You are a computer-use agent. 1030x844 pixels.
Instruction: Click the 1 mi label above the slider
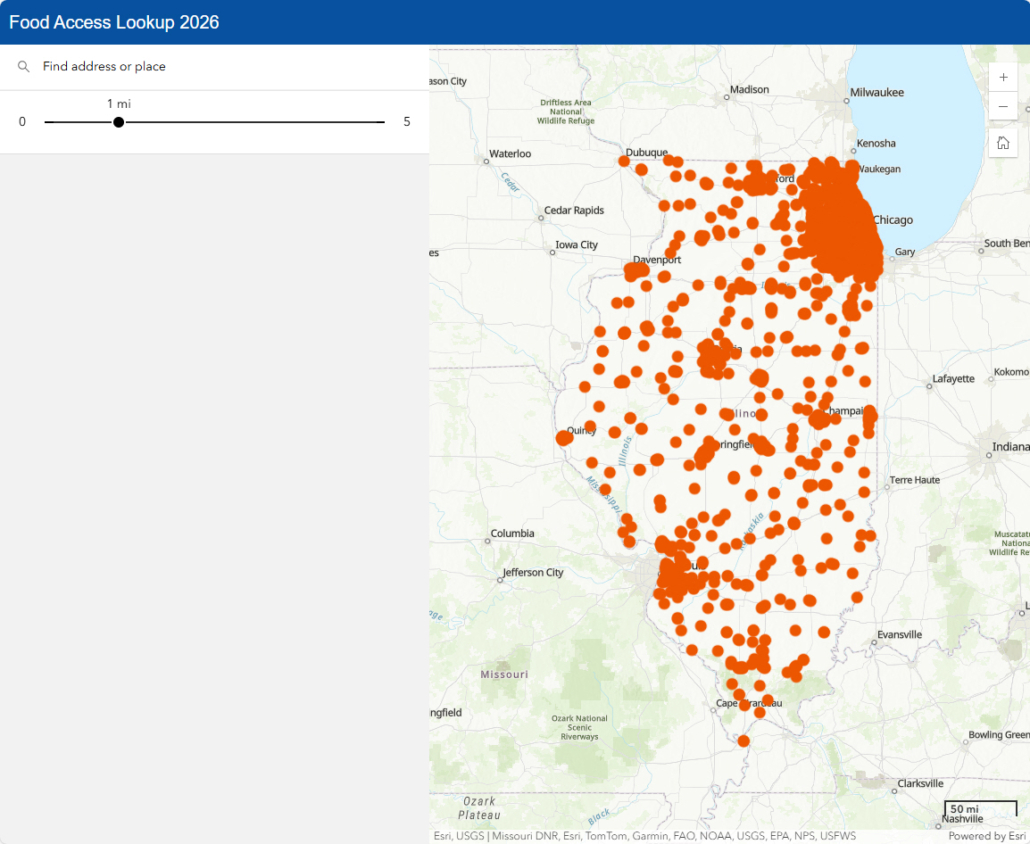(118, 103)
